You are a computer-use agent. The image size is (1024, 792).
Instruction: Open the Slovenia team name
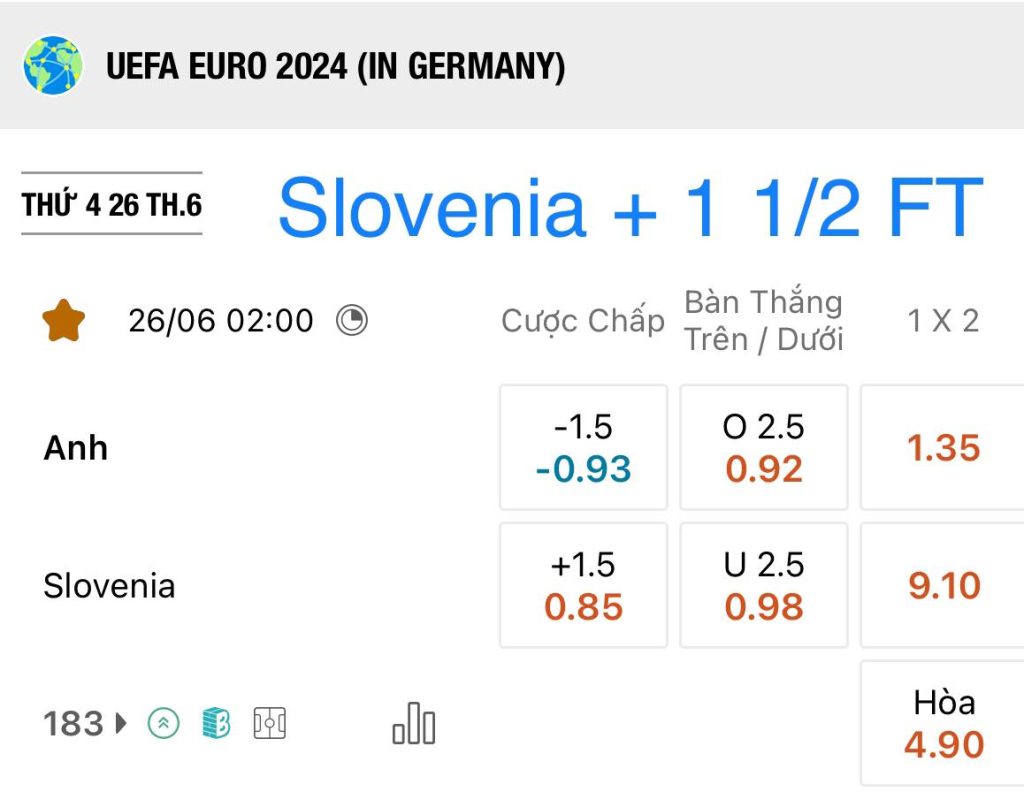point(109,586)
